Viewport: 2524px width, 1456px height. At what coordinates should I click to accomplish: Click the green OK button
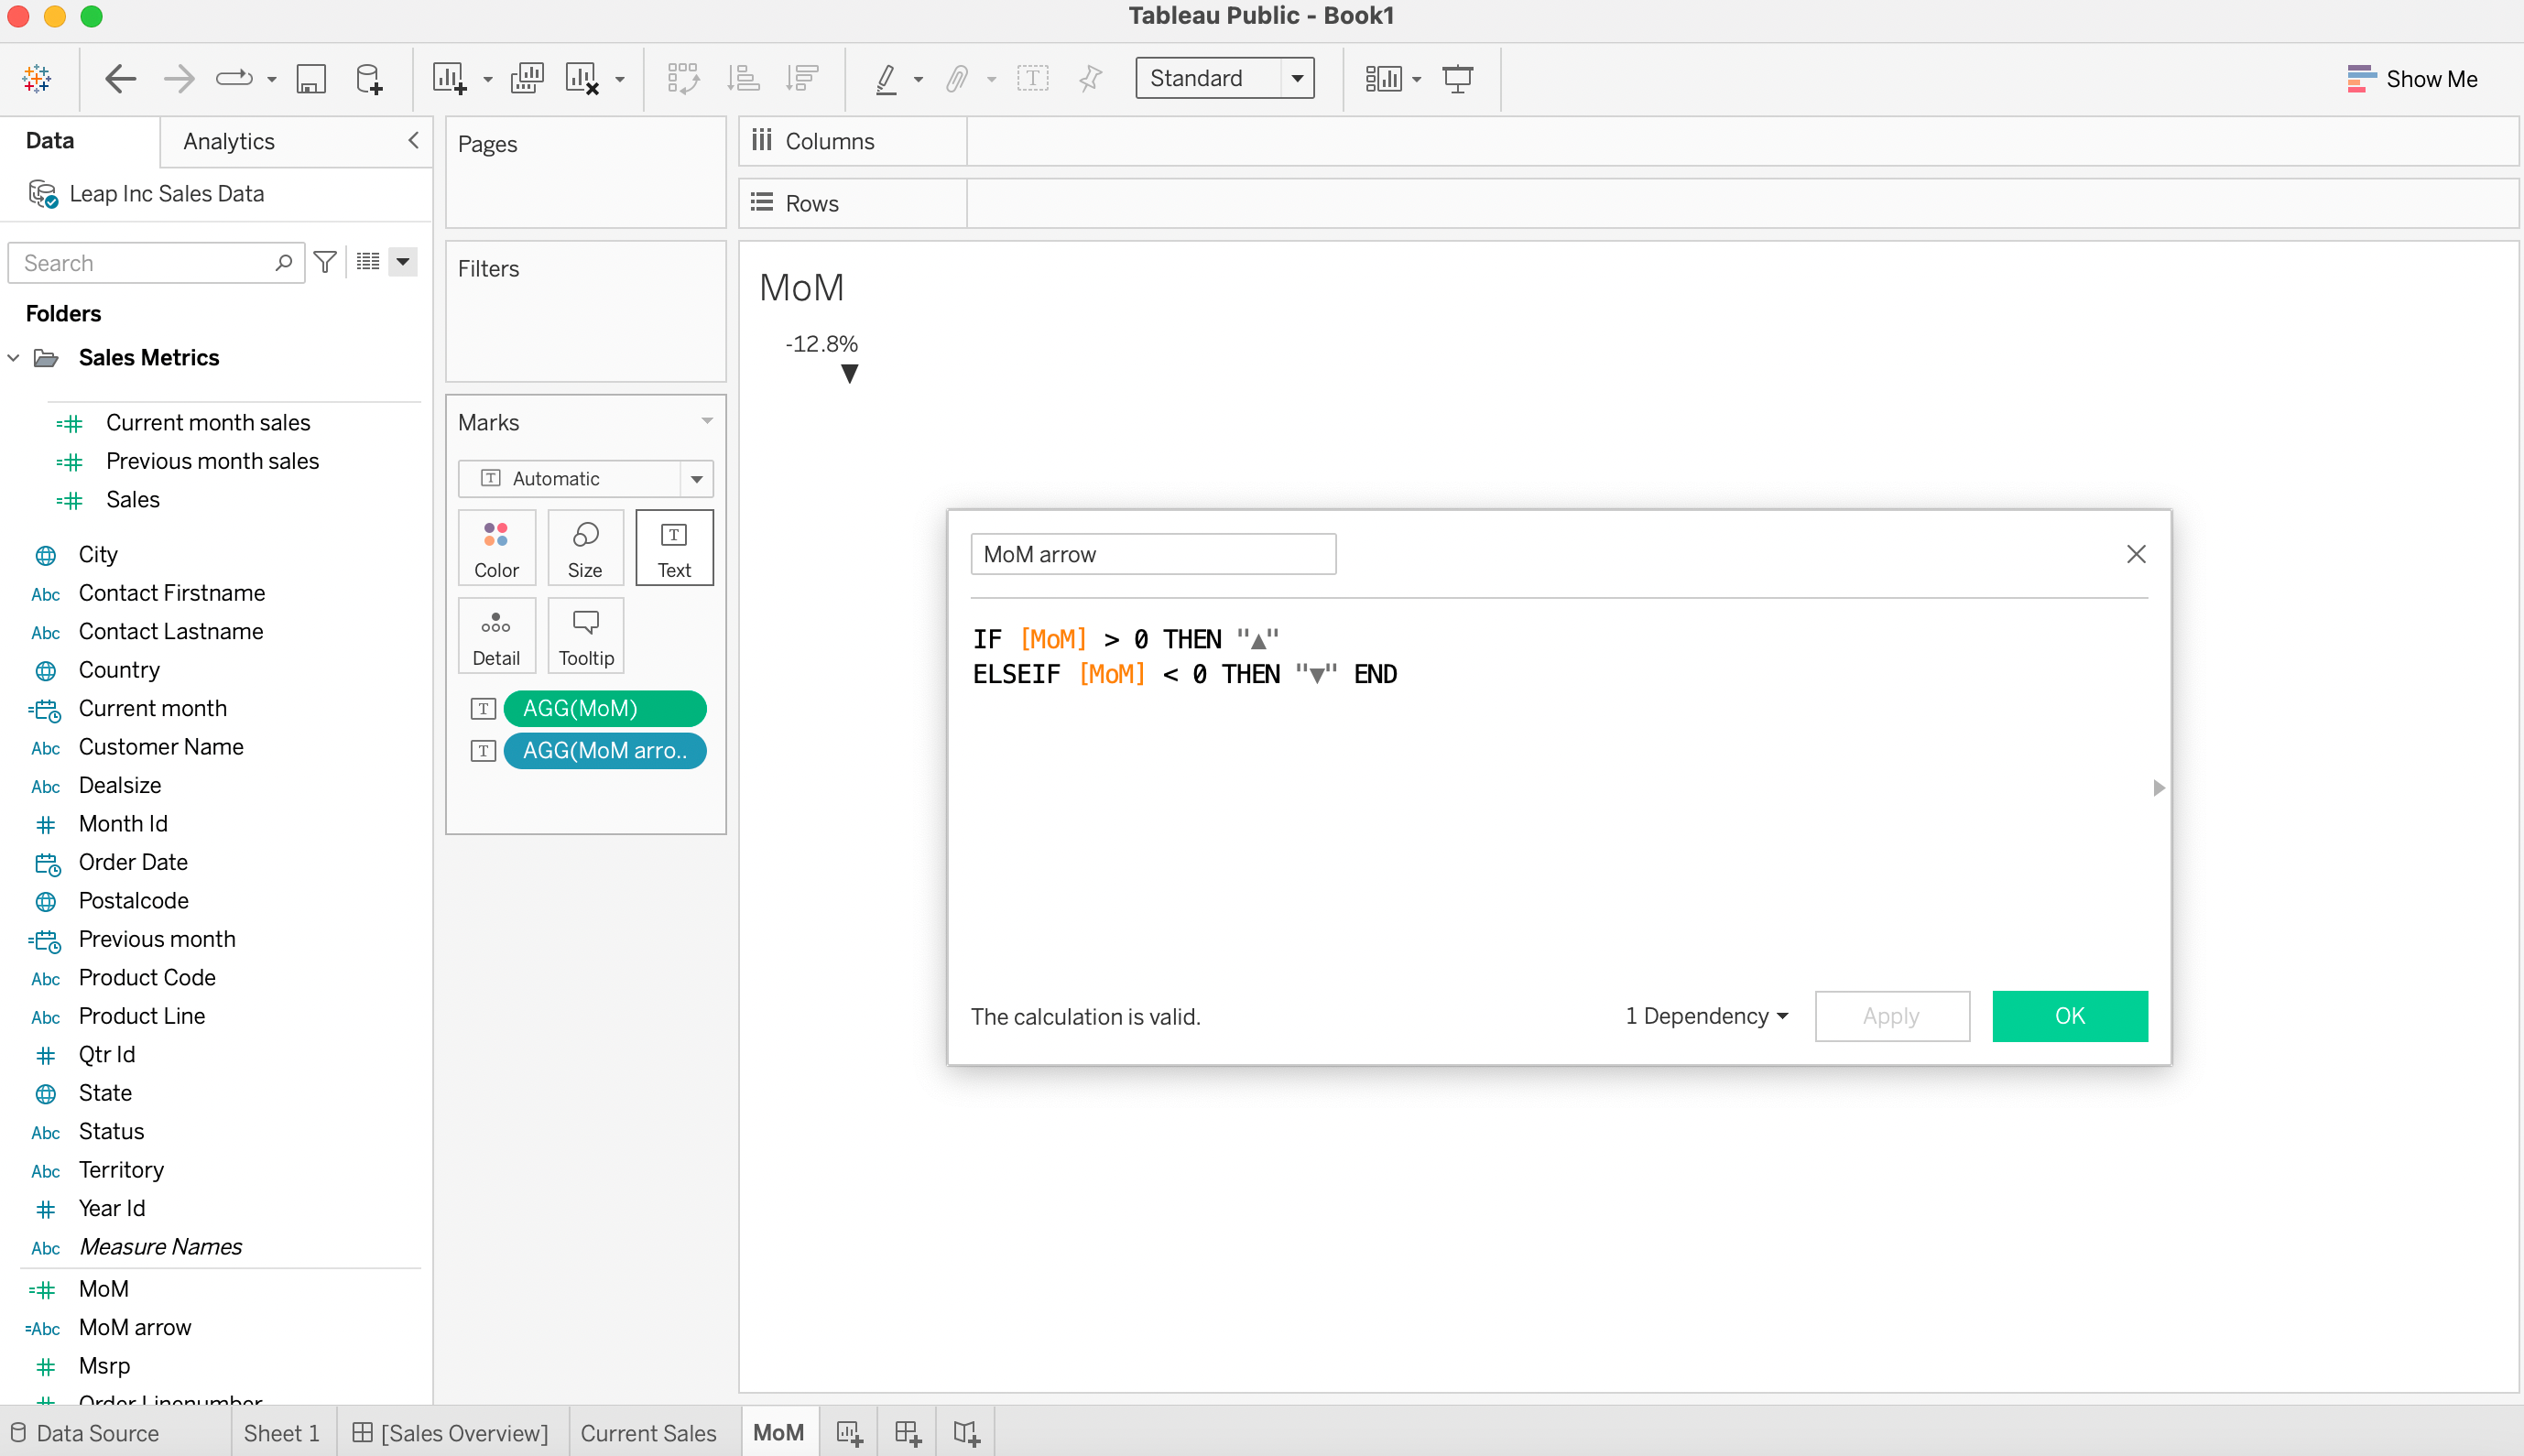click(x=2069, y=1016)
